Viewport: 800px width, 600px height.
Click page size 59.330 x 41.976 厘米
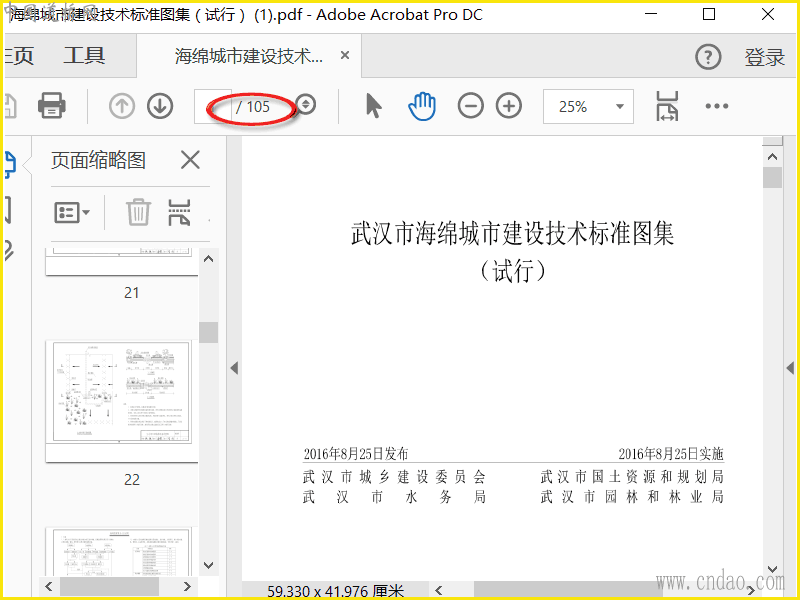[x=335, y=591]
